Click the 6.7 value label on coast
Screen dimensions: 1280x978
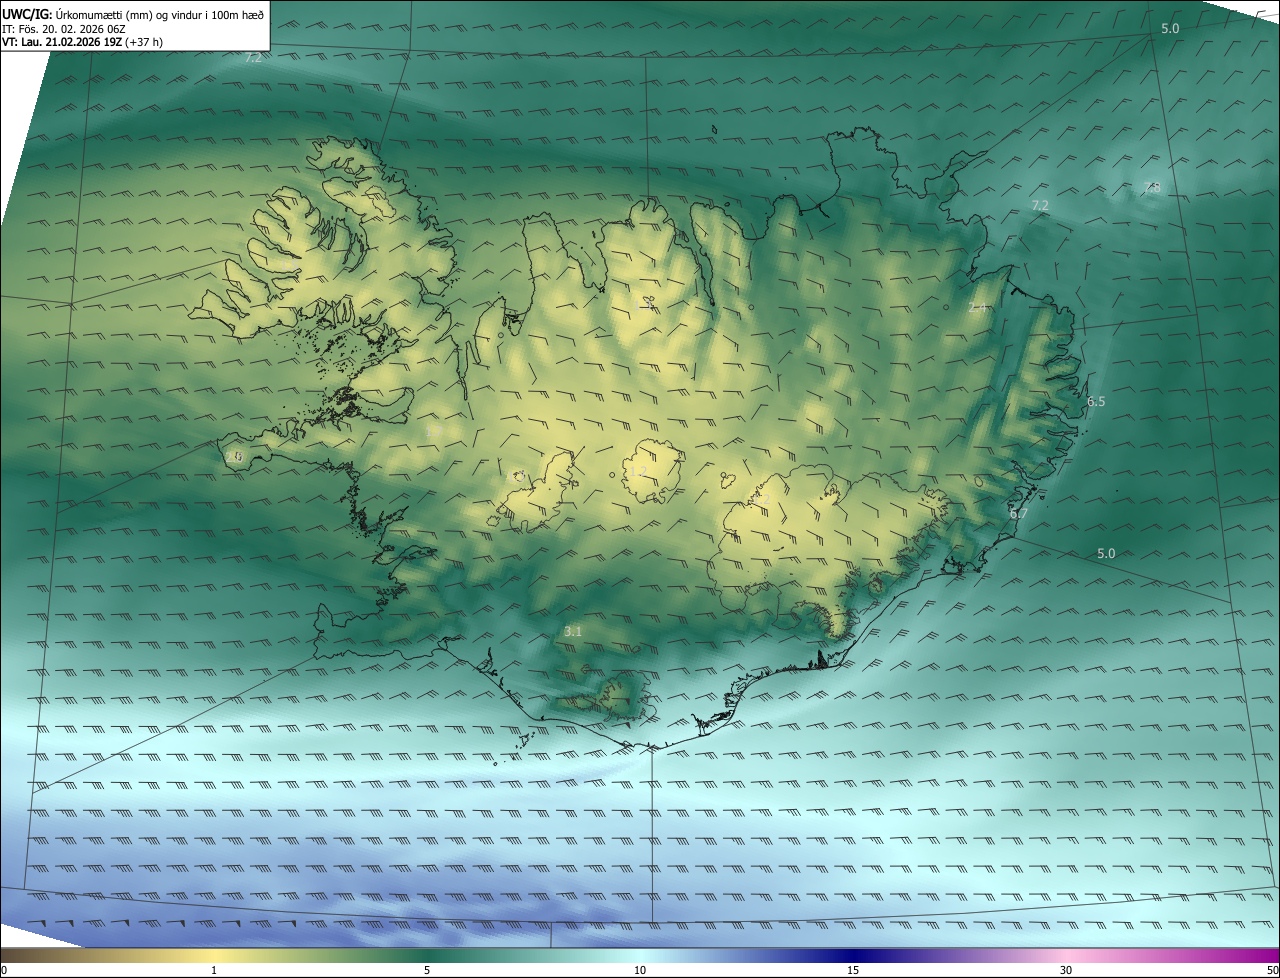click(1018, 514)
